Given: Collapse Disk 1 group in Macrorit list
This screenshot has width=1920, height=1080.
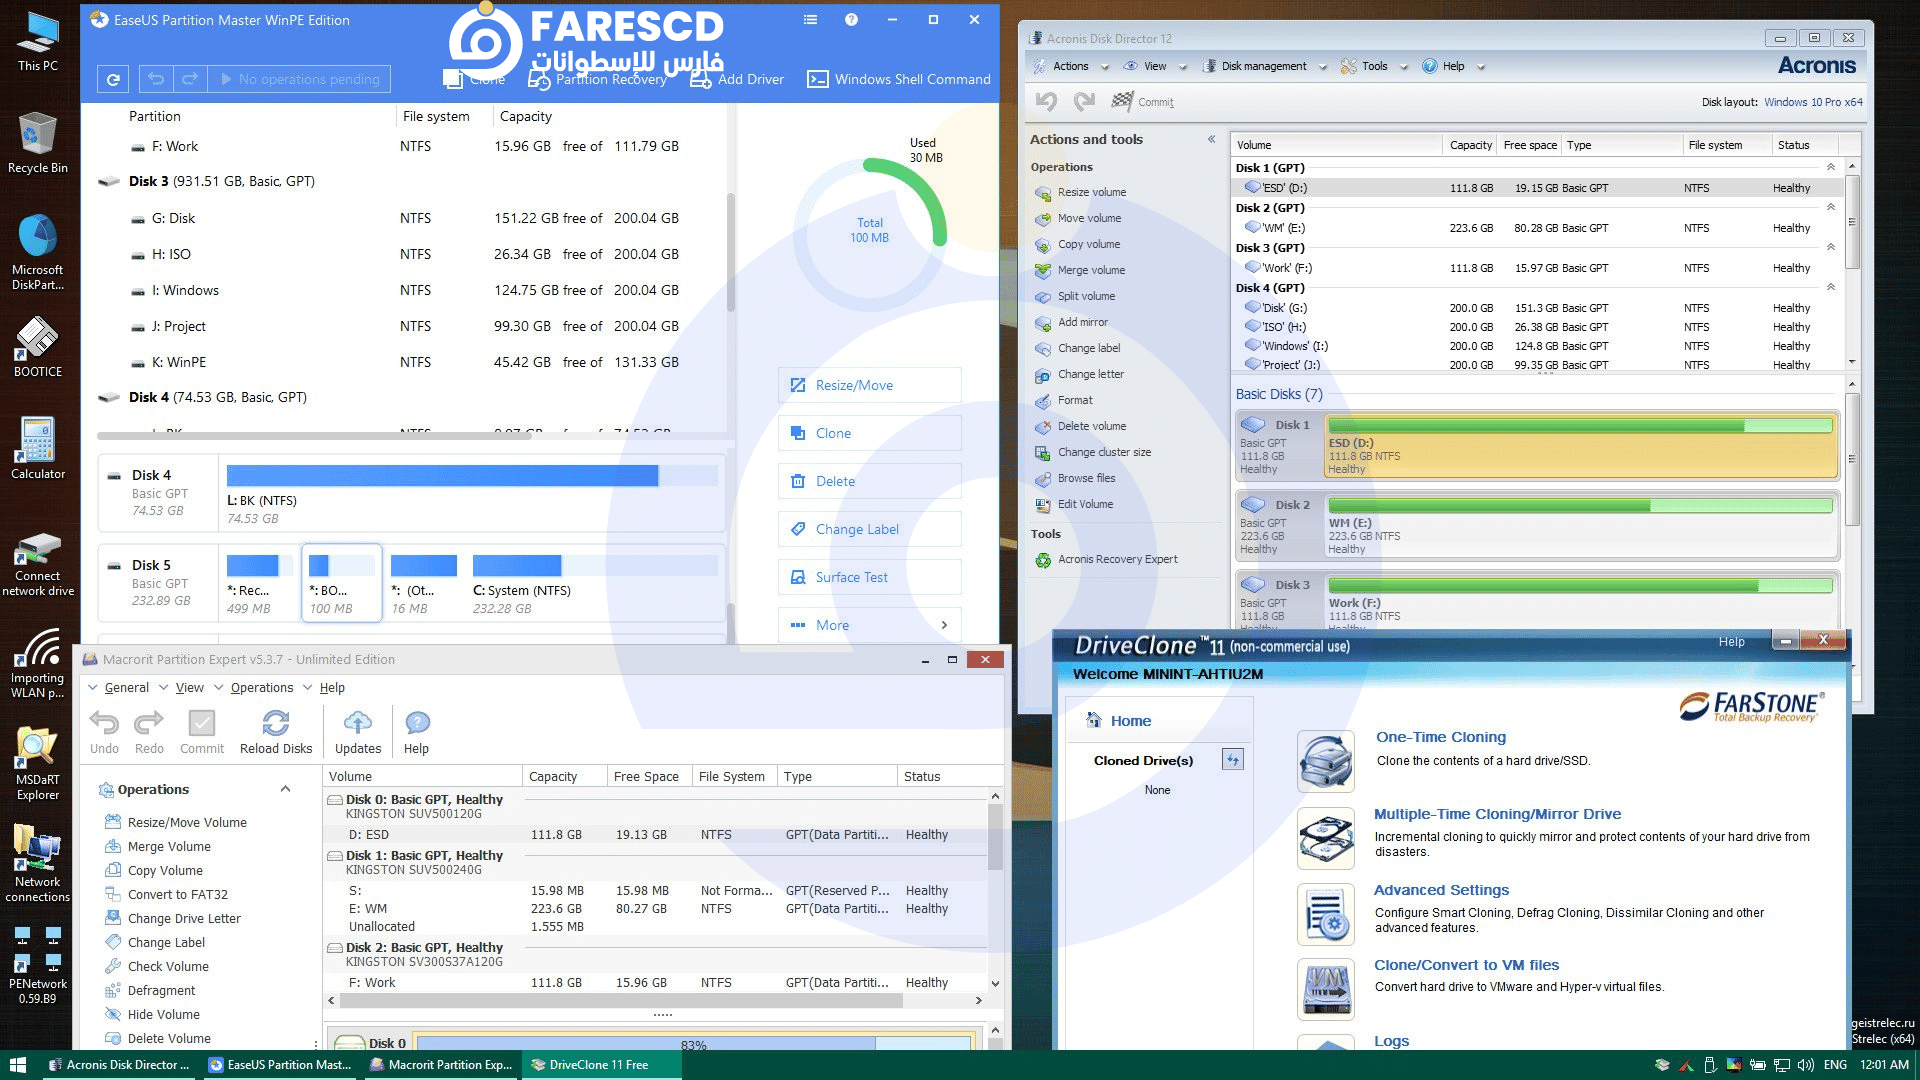Looking at the screenshot, I should [x=335, y=856].
